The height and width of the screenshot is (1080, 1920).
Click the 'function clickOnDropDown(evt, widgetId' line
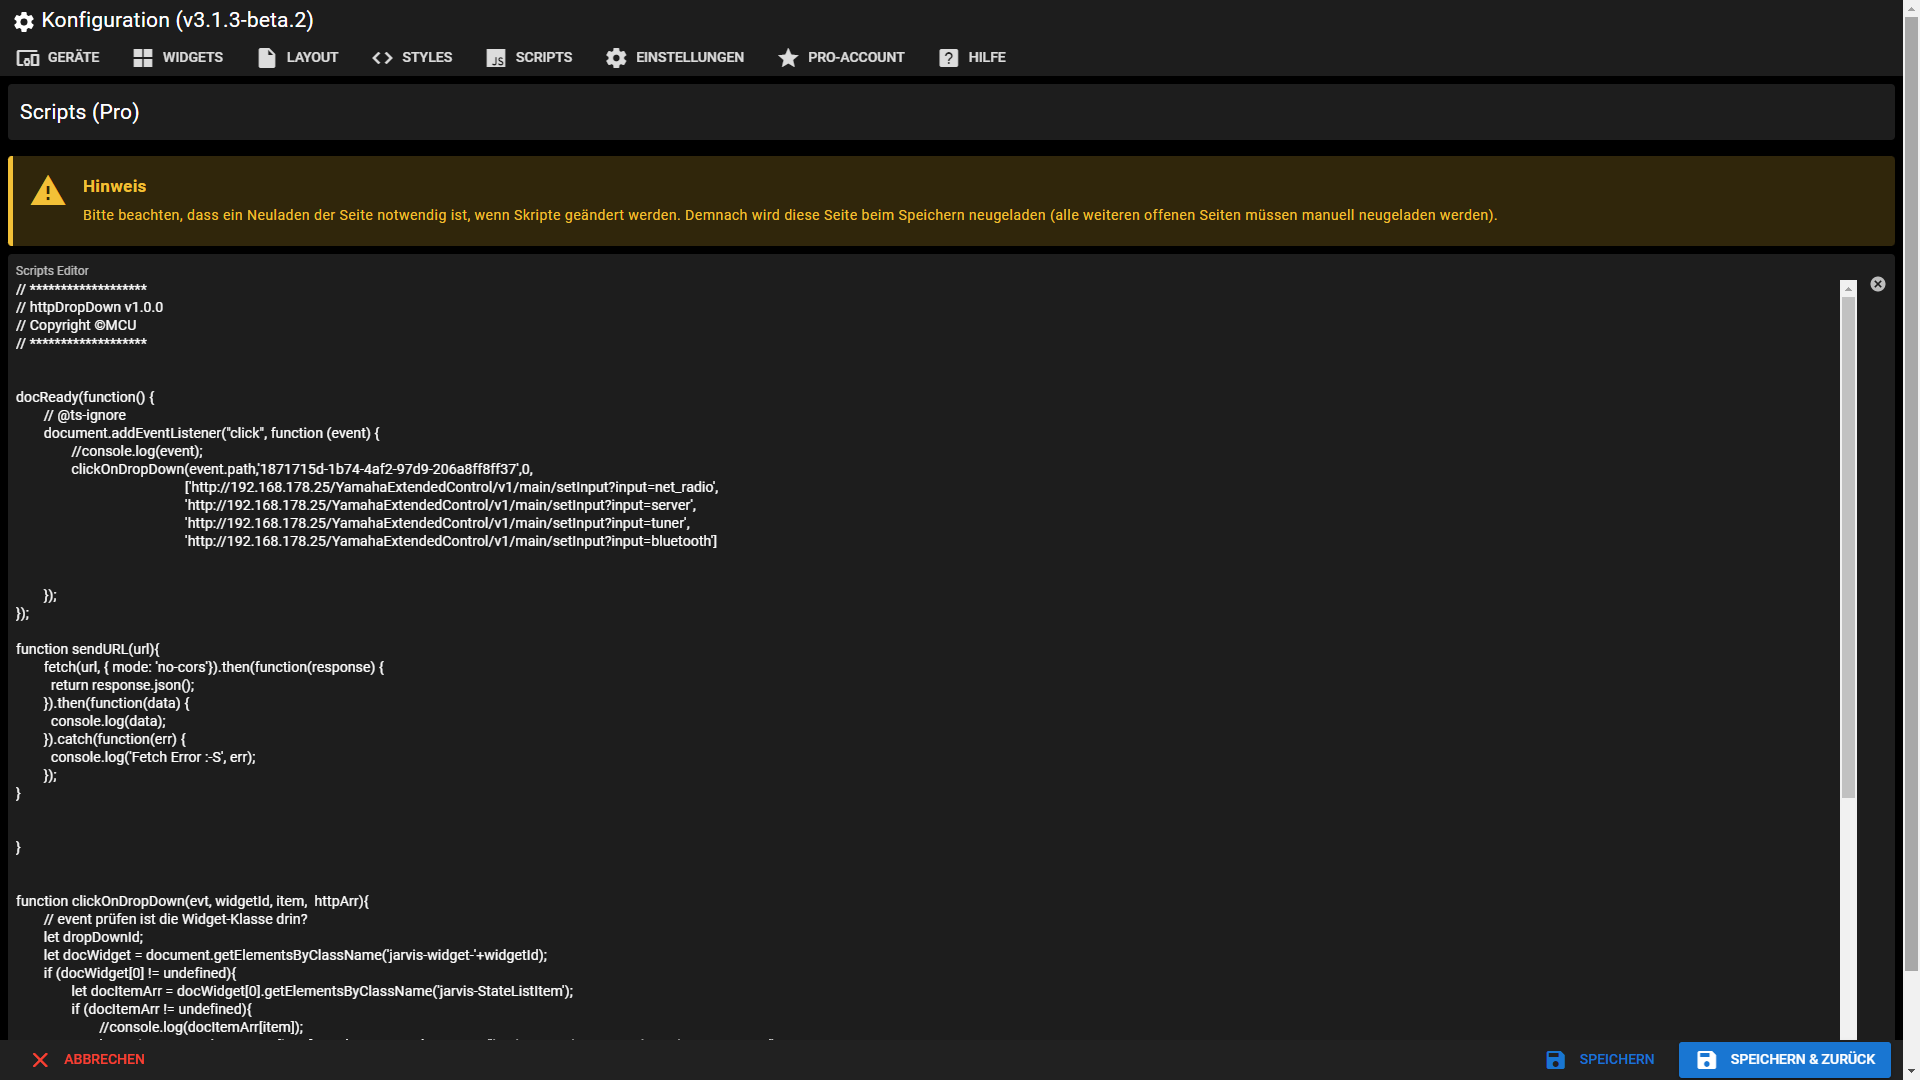point(192,901)
